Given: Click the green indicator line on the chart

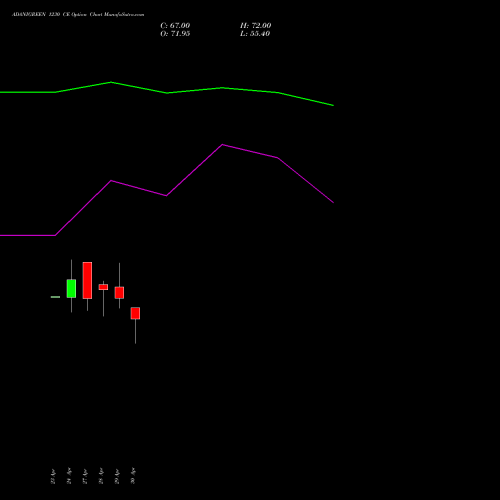Looking at the screenshot, I should pyautogui.click(x=167, y=93).
